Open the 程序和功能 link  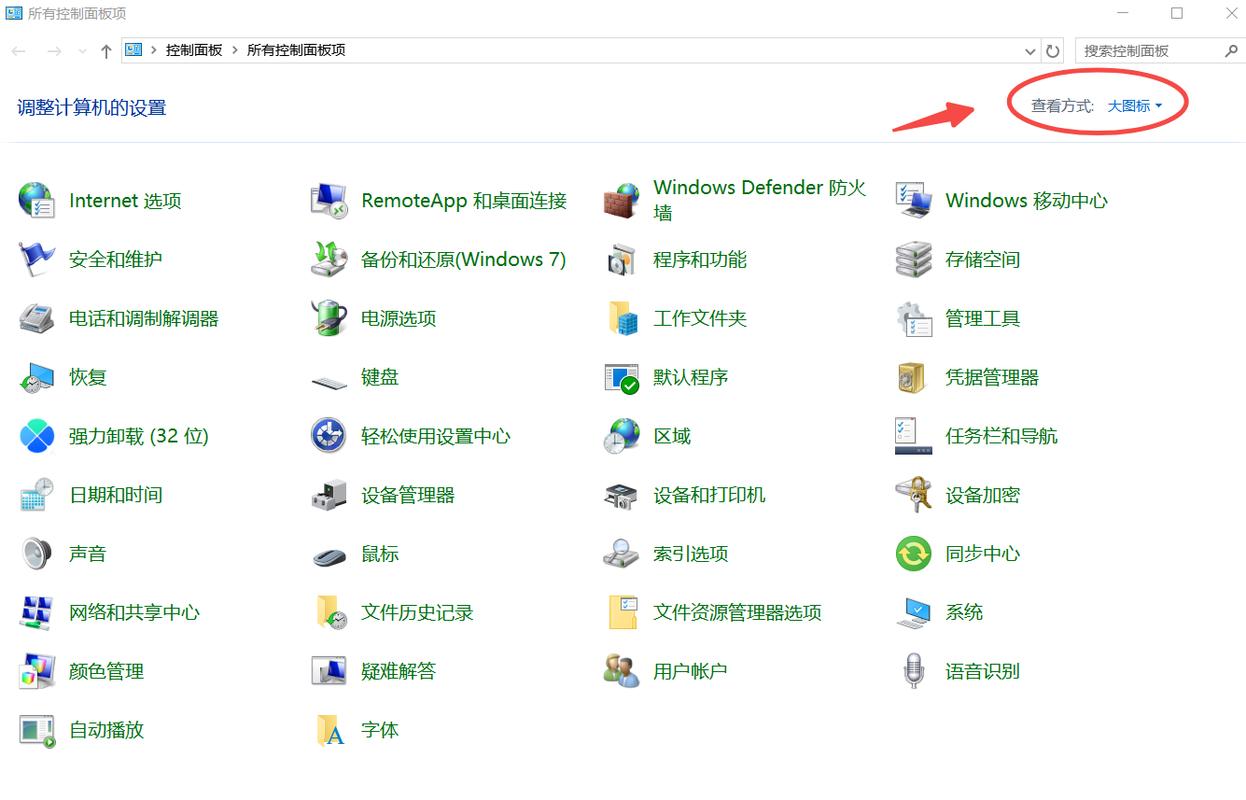700,260
